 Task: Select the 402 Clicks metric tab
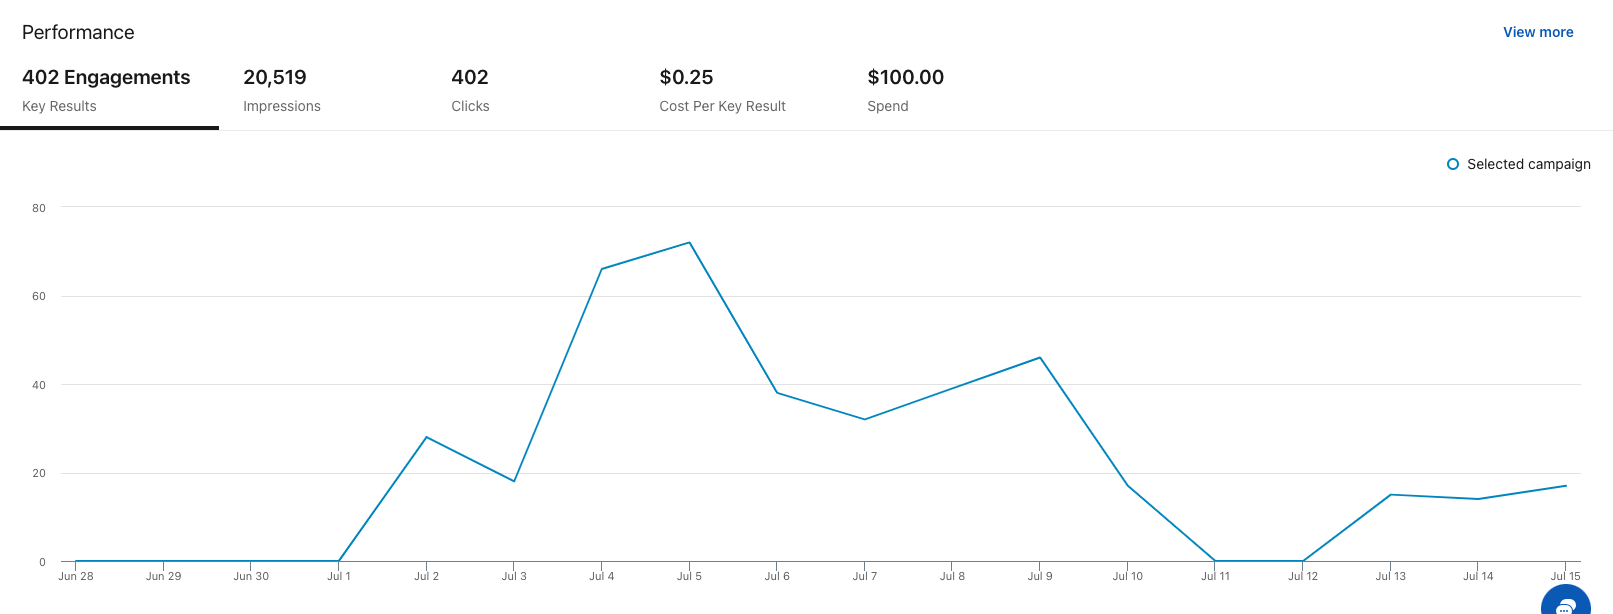(x=470, y=90)
